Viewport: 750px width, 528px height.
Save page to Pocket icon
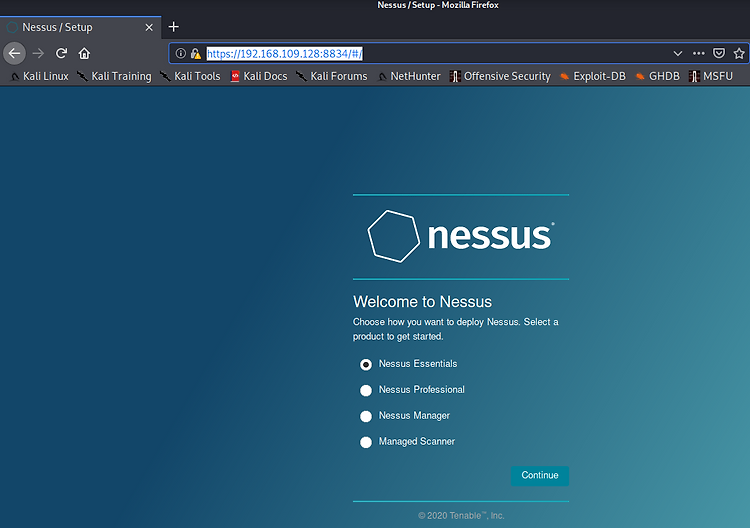[x=719, y=53]
